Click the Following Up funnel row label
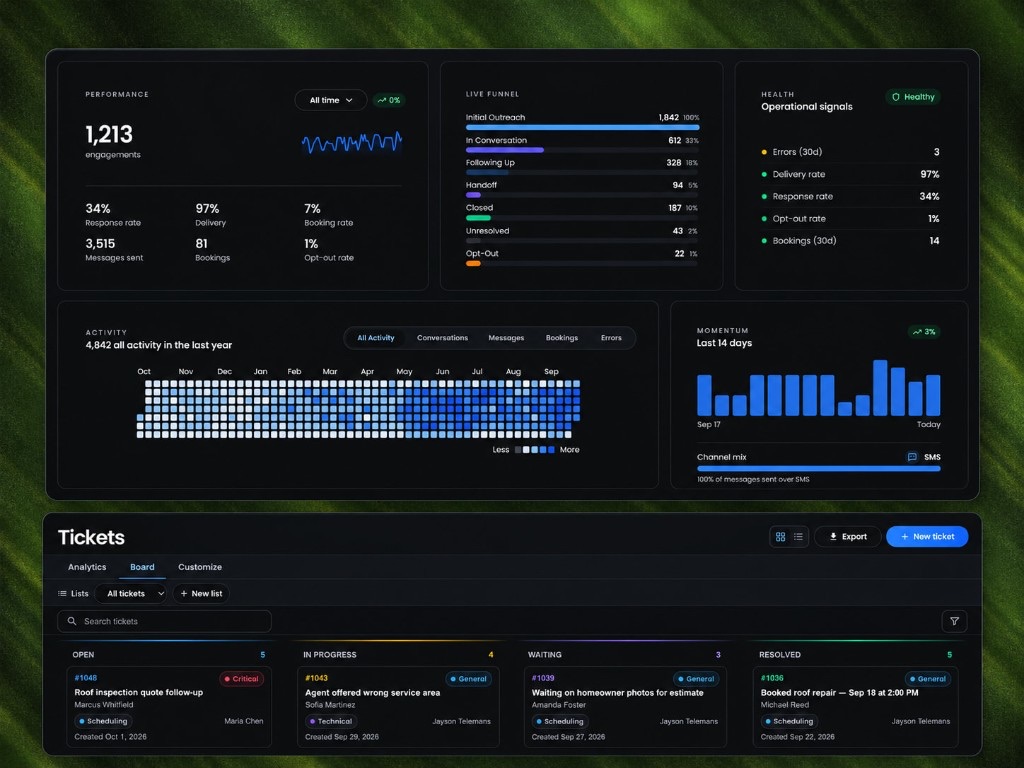This screenshot has width=1024, height=768. point(490,163)
